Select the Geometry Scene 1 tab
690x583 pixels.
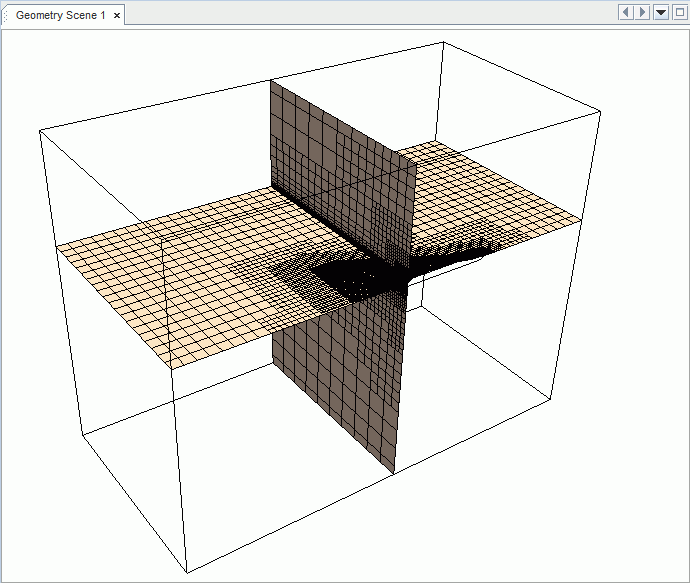pos(60,16)
